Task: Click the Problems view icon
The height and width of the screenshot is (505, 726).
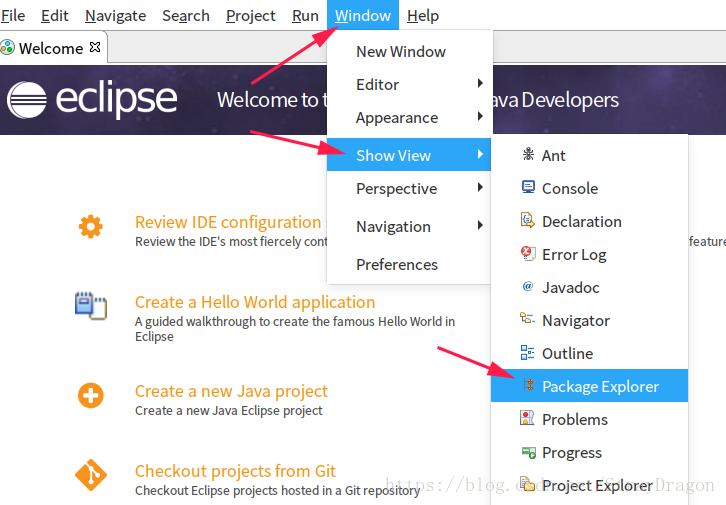Action: point(527,418)
